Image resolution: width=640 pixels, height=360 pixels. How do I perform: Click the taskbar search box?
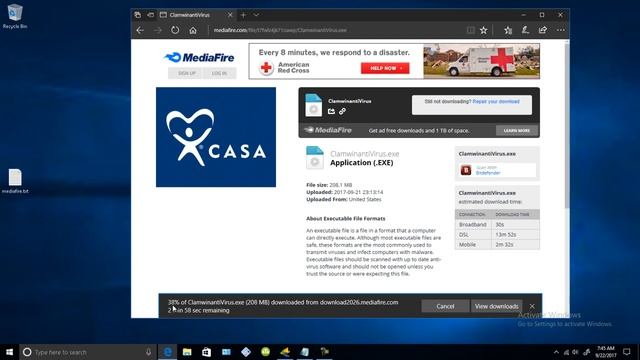[87, 352]
